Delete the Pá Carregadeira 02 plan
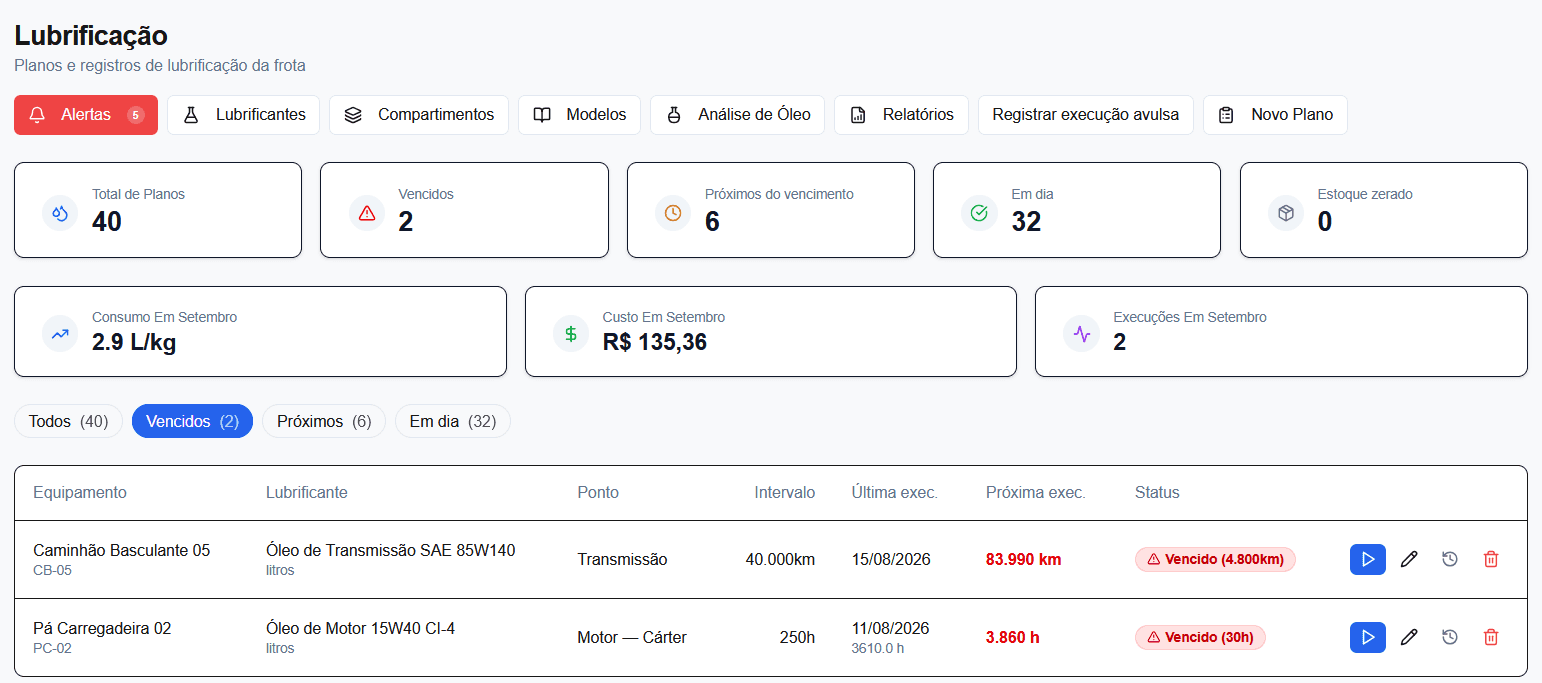The image size is (1542, 683). (1491, 637)
